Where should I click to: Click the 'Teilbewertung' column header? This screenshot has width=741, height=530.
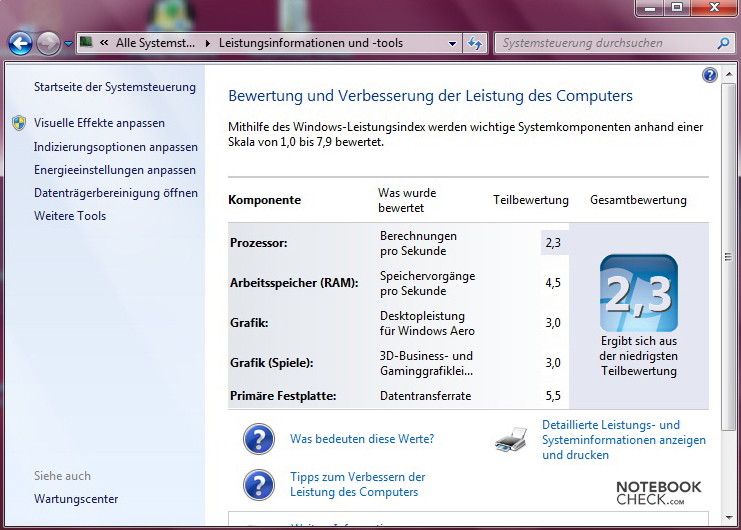pos(531,200)
